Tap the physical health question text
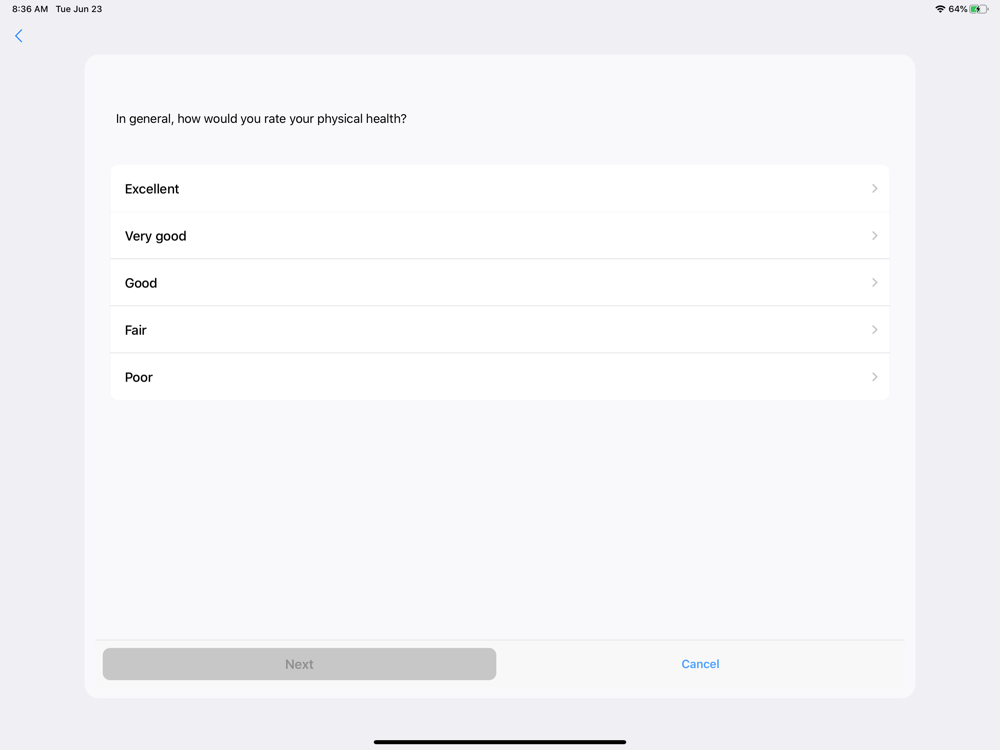1000x750 pixels. (x=261, y=119)
